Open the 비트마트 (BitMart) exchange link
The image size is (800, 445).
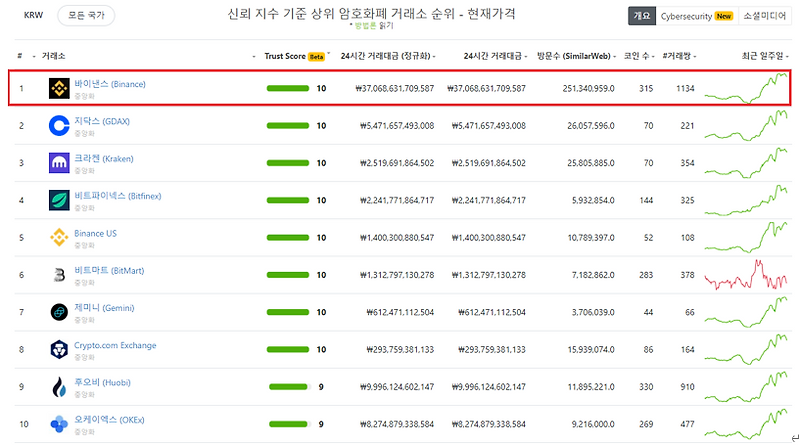(x=109, y=270)
